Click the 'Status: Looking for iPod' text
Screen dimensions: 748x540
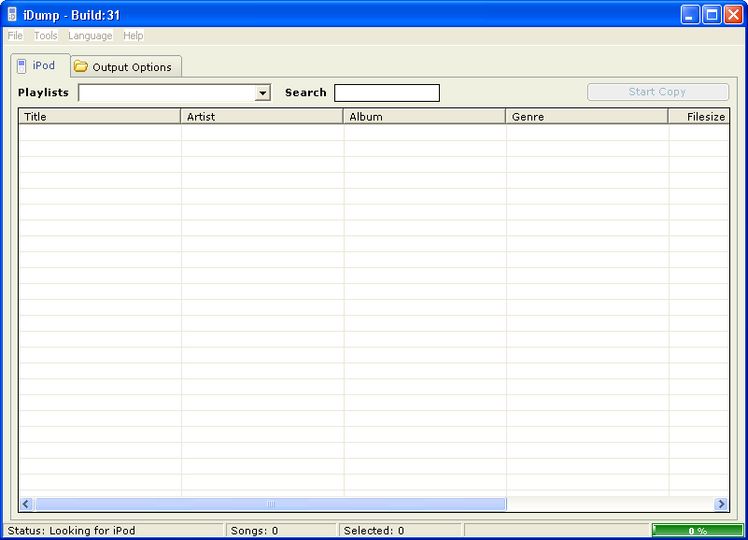[x=72, y=530]
